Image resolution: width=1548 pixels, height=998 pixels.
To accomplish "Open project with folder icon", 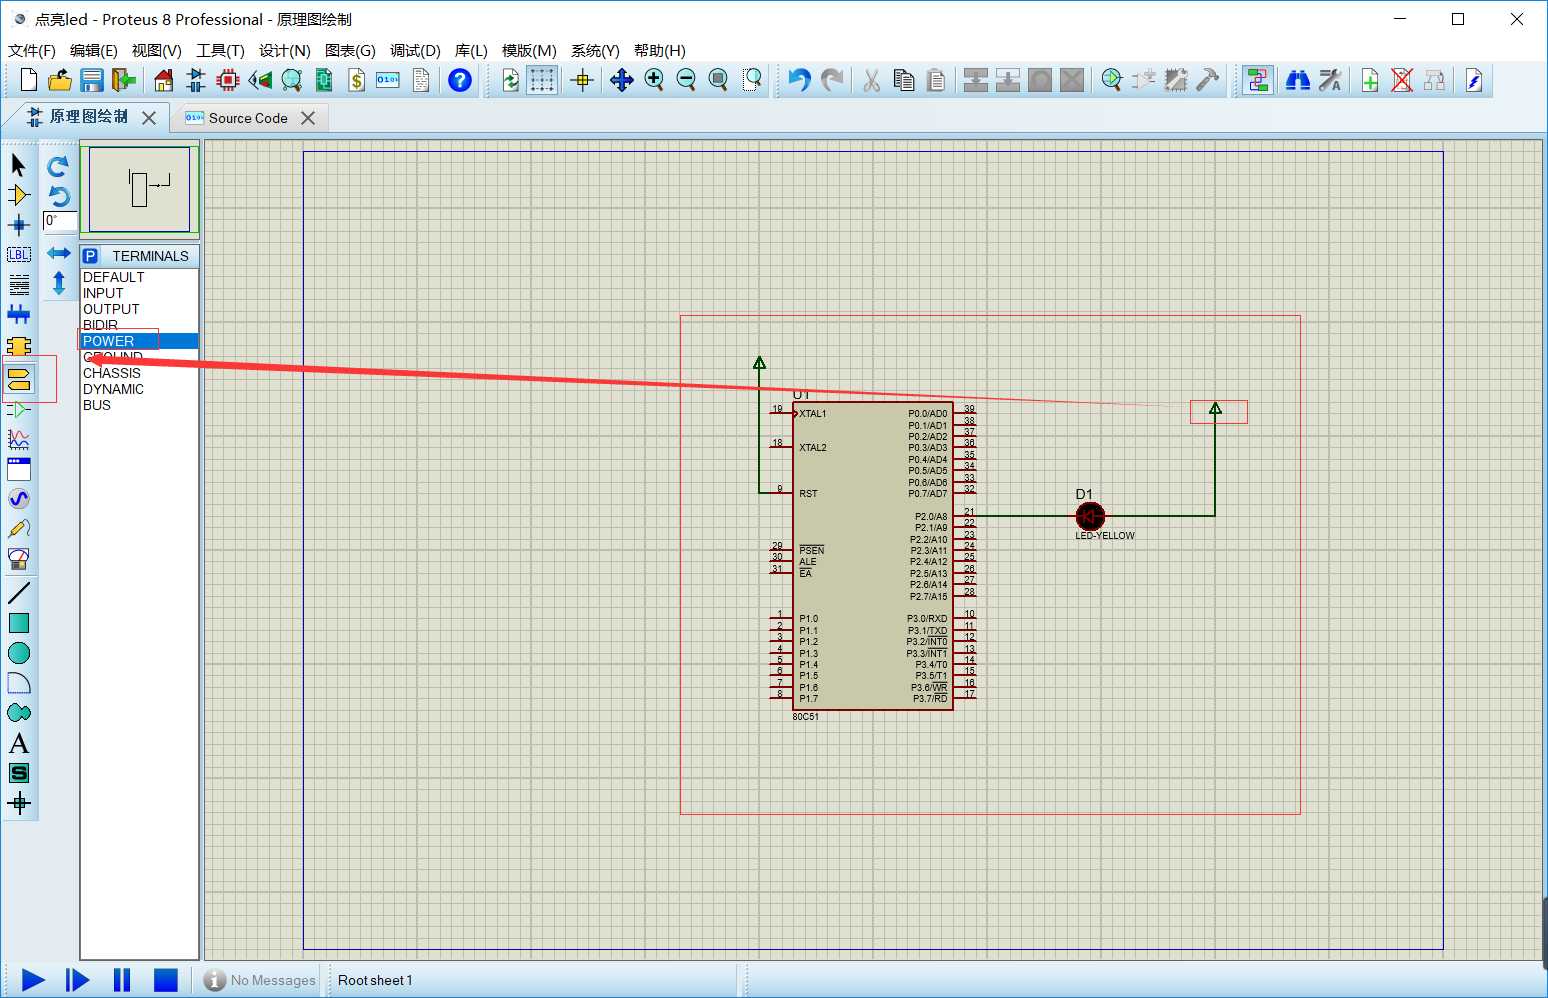I will click(60, 80).
